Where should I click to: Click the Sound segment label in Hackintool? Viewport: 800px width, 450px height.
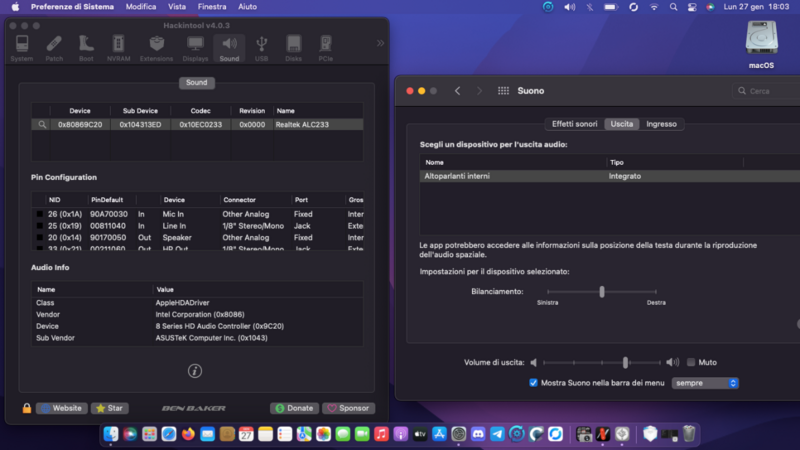coord(196,83)
